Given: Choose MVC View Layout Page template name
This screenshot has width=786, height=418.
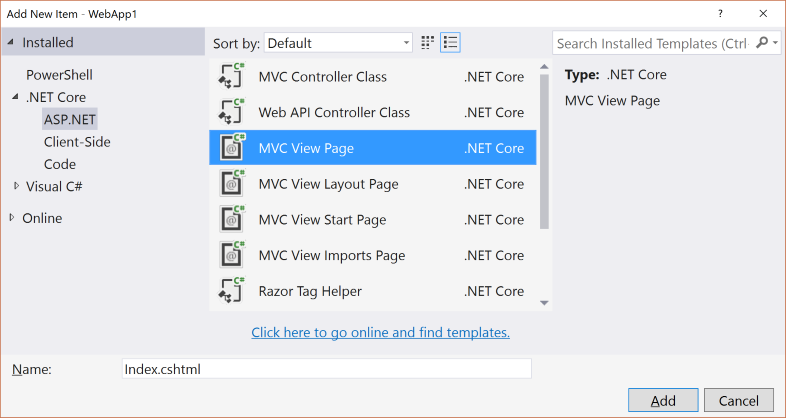Looking at the screenshot, I should [328, 184].
